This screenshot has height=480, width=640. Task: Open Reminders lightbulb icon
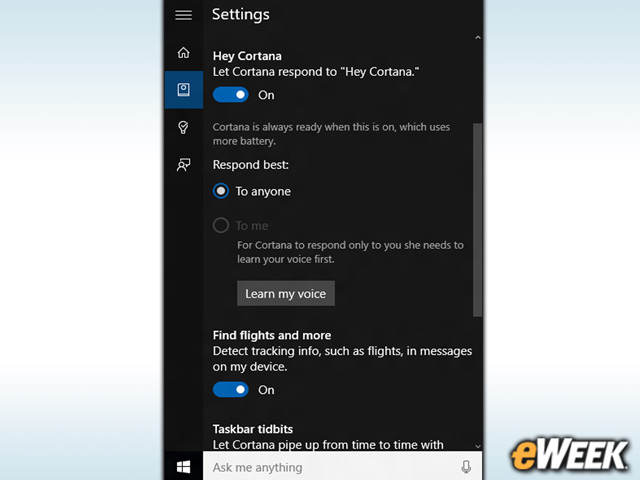[183, 127]
